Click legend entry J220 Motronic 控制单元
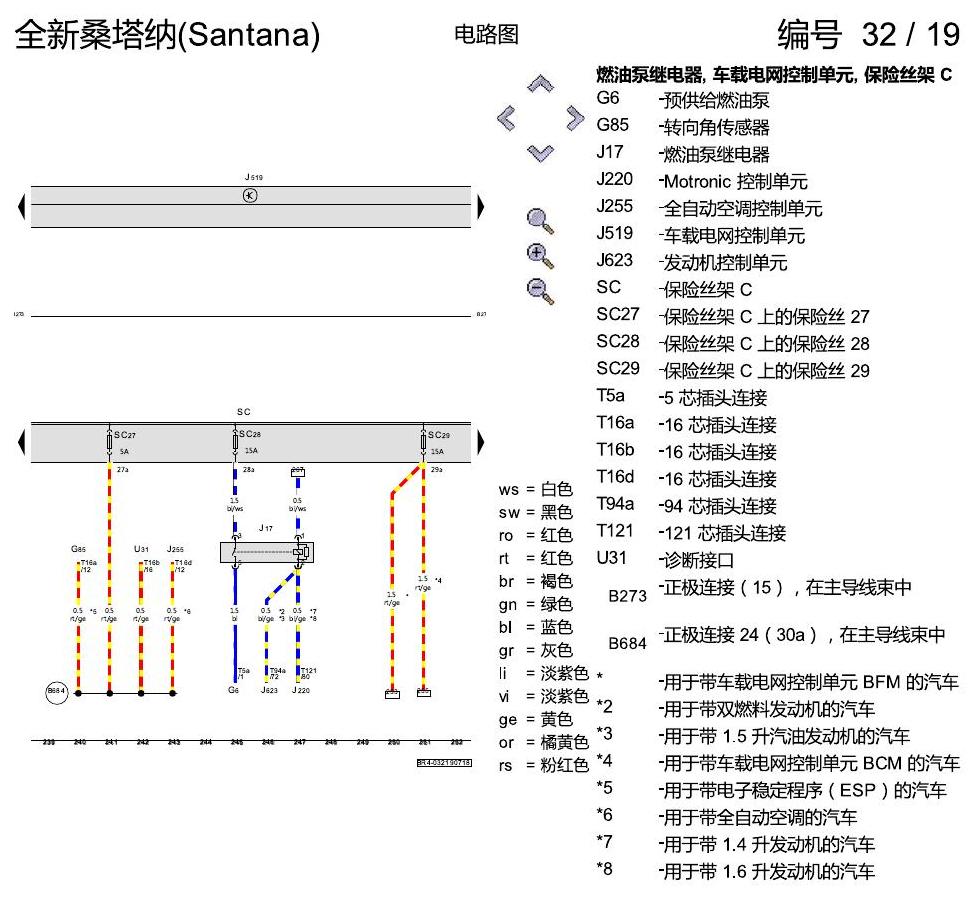 pyautogui.click(x=702, y=181)
